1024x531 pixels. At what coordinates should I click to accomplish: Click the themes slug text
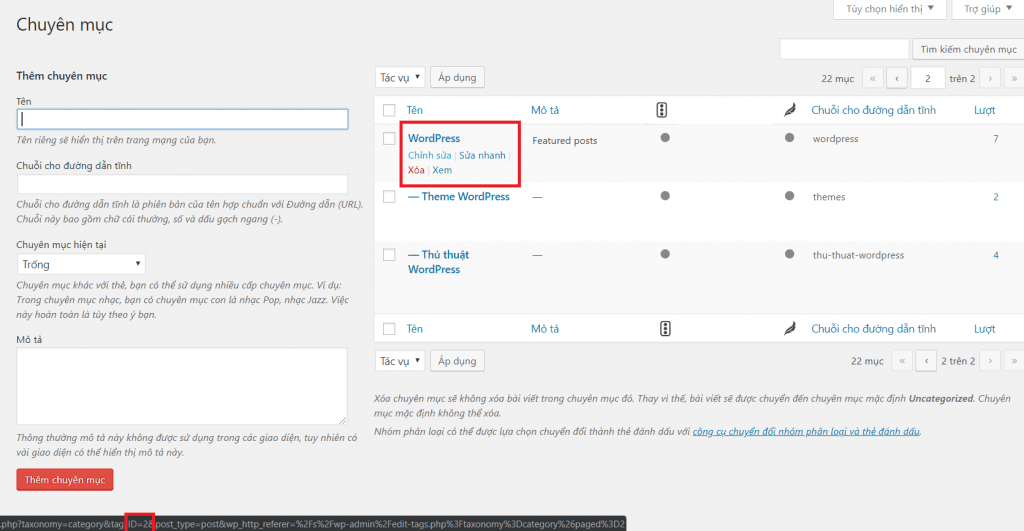(829, 197)
